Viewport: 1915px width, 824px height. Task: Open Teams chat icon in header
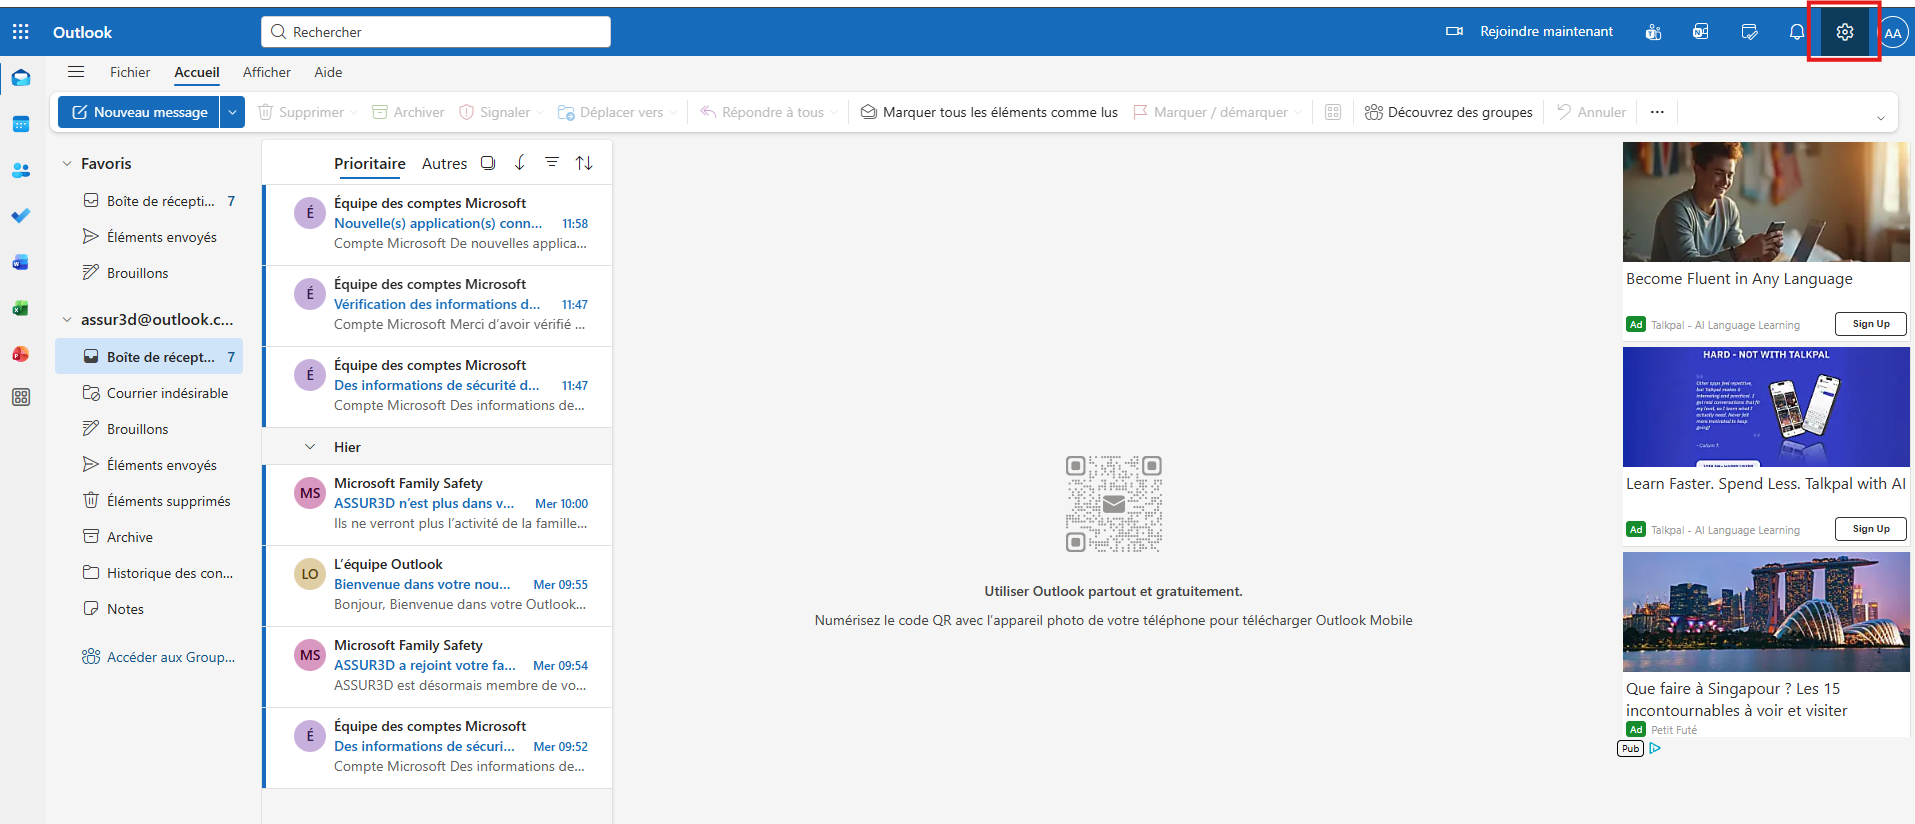tap(1653, 32)
